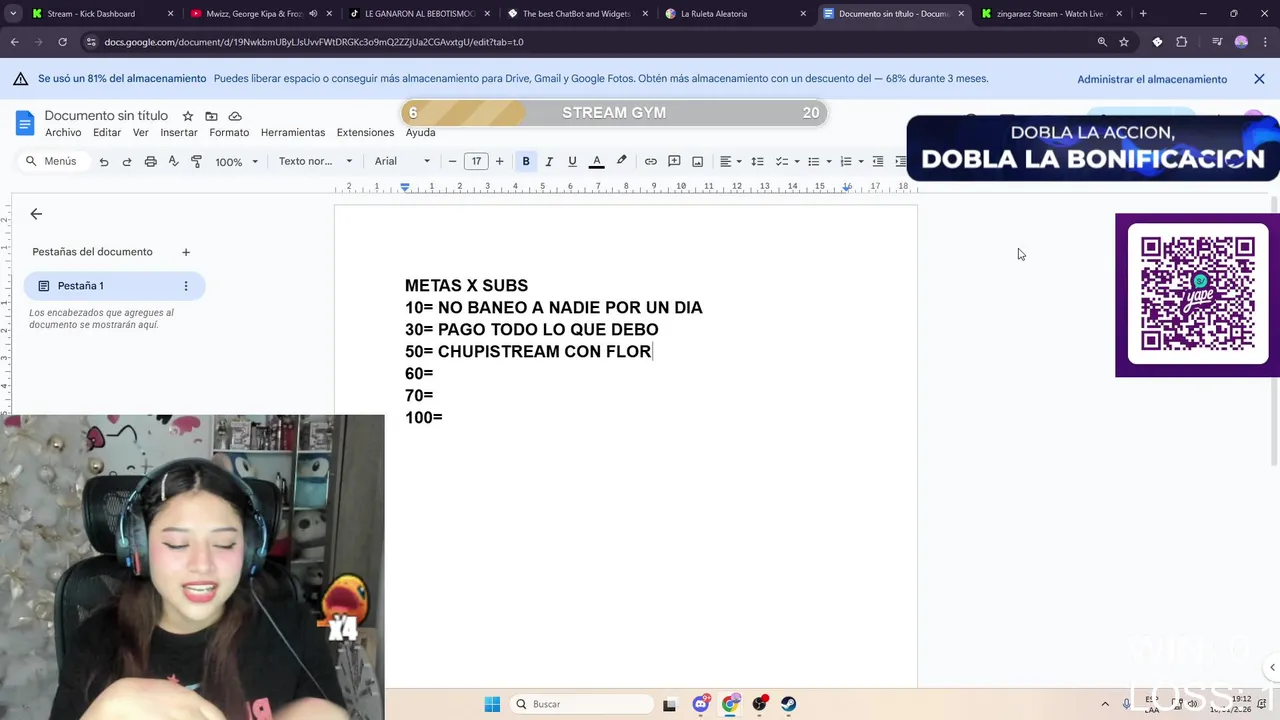Expand the numbered list options arrow
Screen dimensions: 1280x720
click(x=861, y=161)
